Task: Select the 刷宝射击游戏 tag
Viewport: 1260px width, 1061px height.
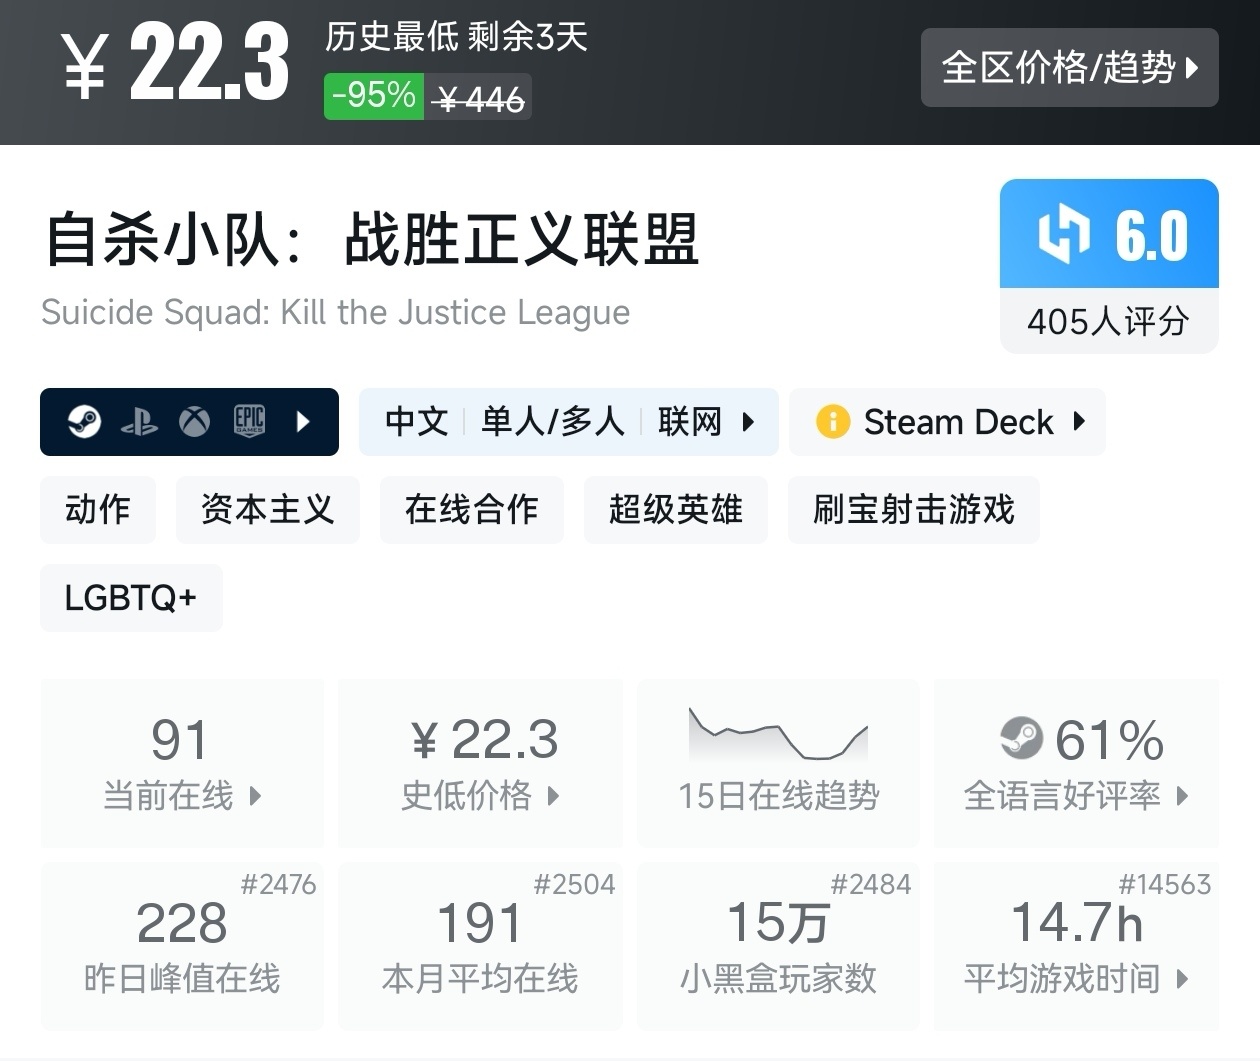Action: (914, 510)
